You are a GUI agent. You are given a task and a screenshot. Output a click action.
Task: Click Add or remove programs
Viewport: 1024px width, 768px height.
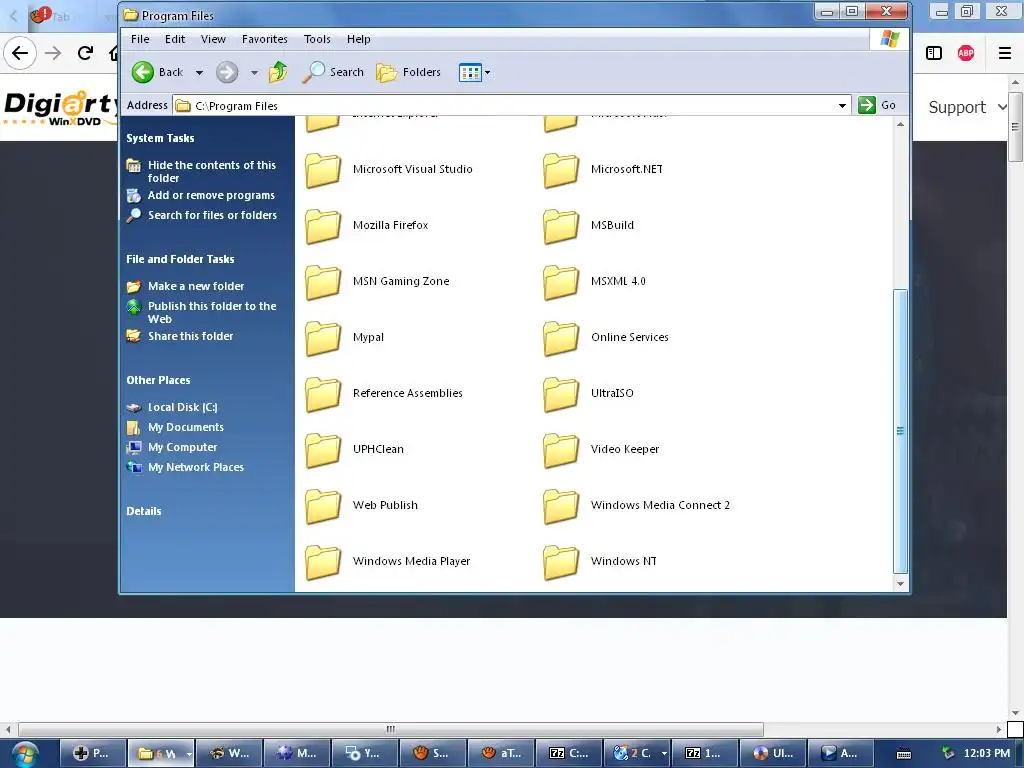(211, 195)
